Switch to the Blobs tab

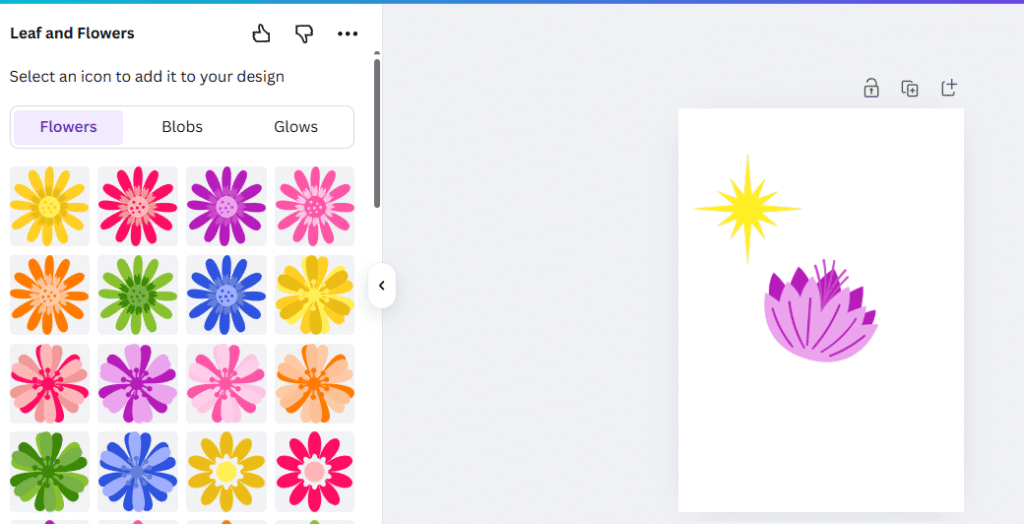(x=182, y=127)
